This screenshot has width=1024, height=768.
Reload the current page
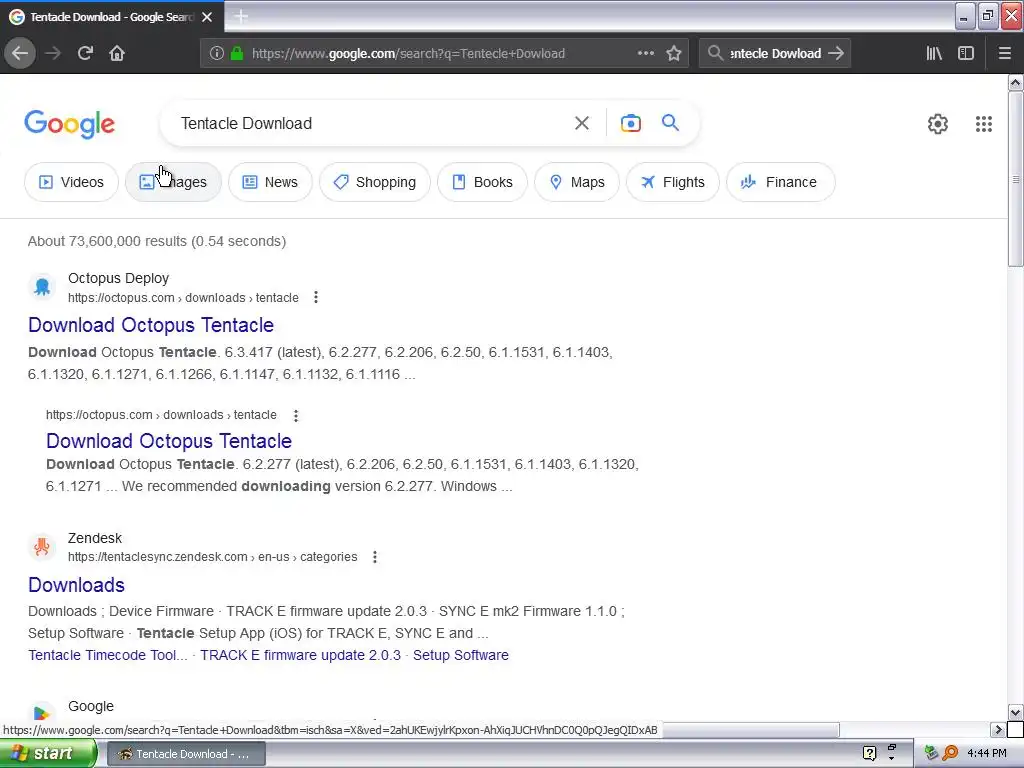[85, 53]
